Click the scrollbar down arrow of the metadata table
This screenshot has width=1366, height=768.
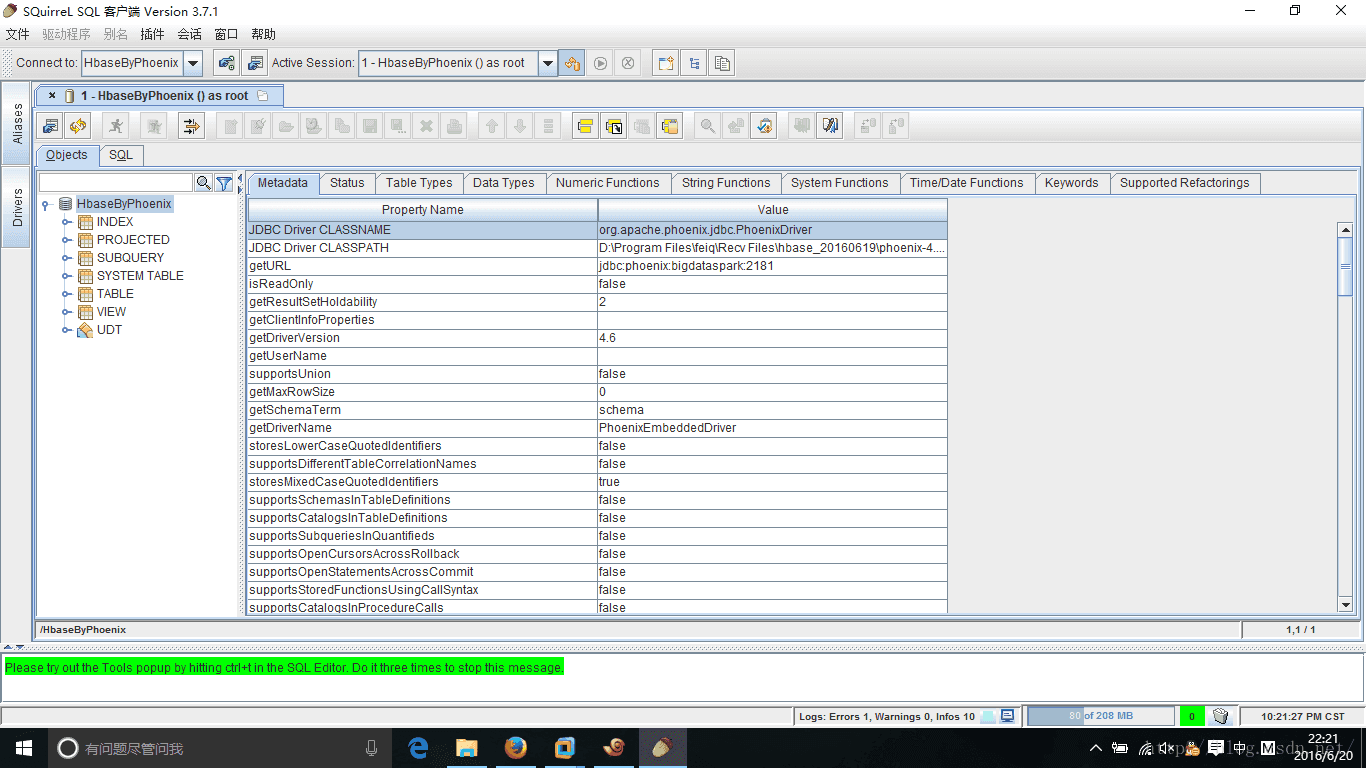pyautogui.click(x=1345, y=604)
